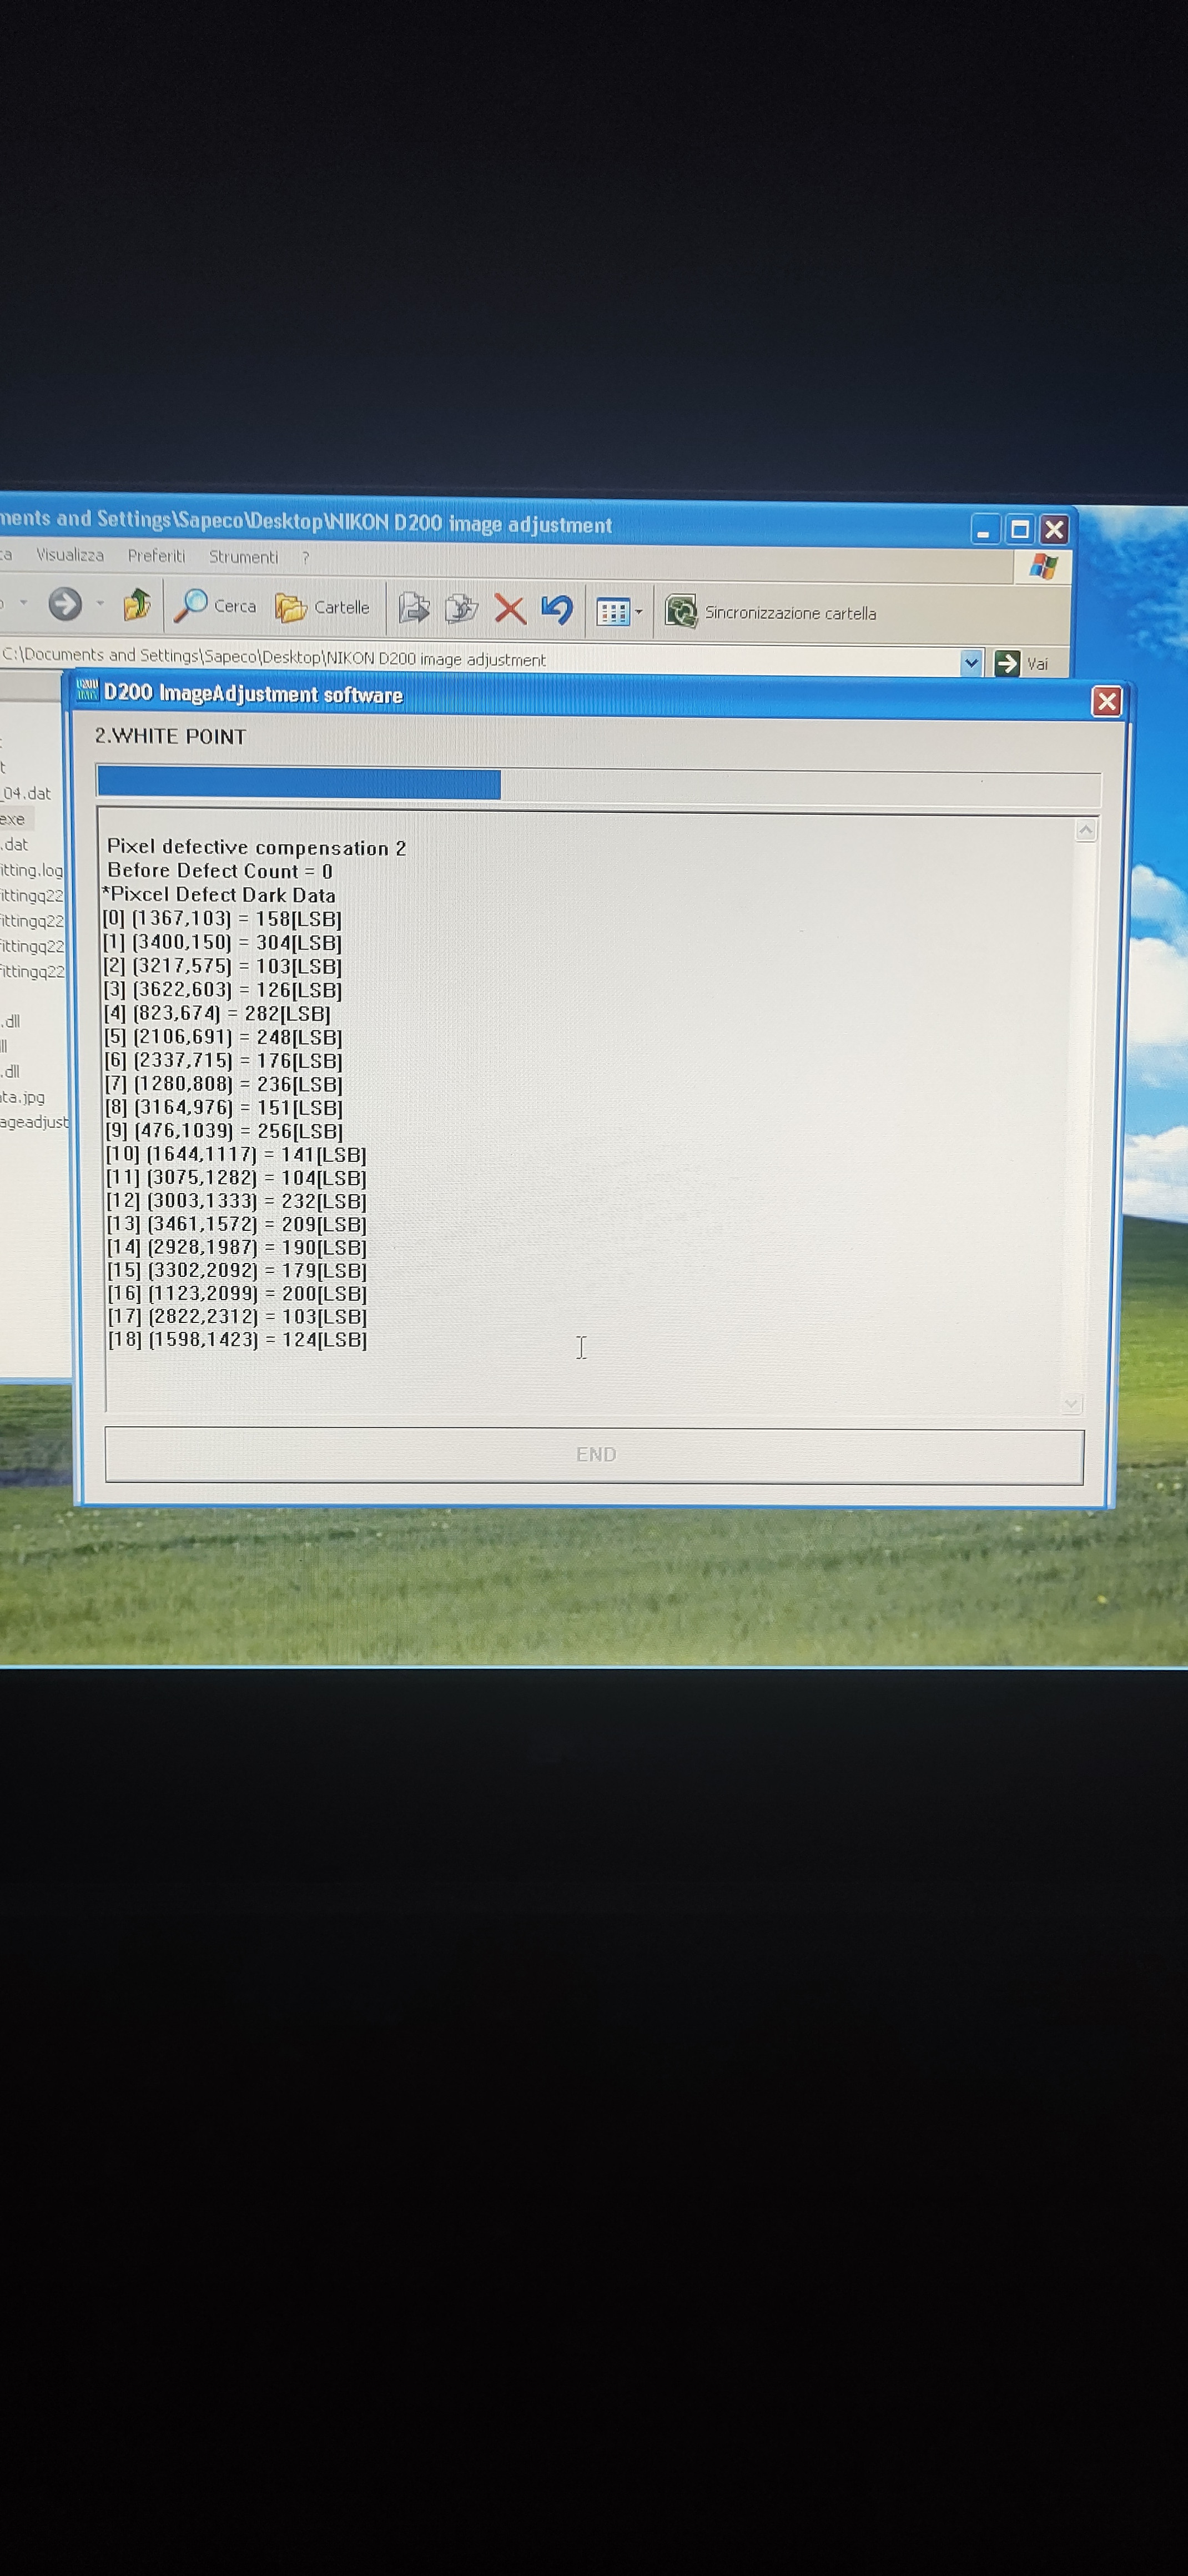The image size is (1188, 2576).
Task: Click the red Delete X icon
Action: (x=510, y=609)
